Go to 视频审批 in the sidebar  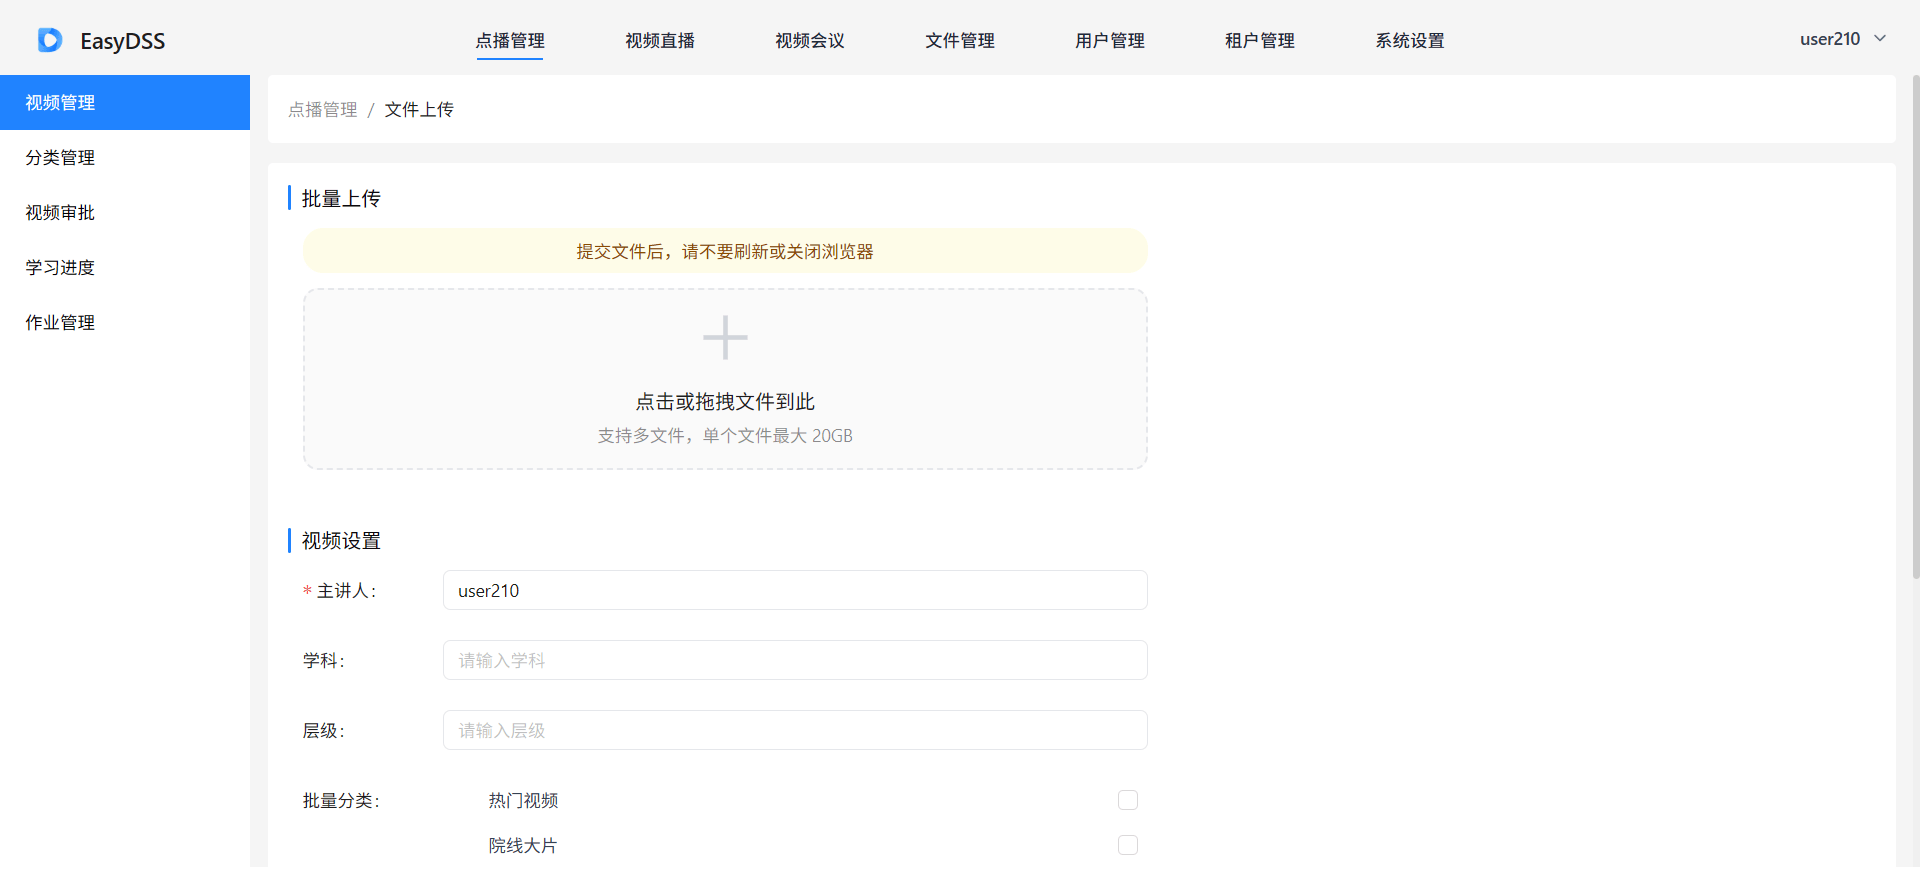pos(125,212)
